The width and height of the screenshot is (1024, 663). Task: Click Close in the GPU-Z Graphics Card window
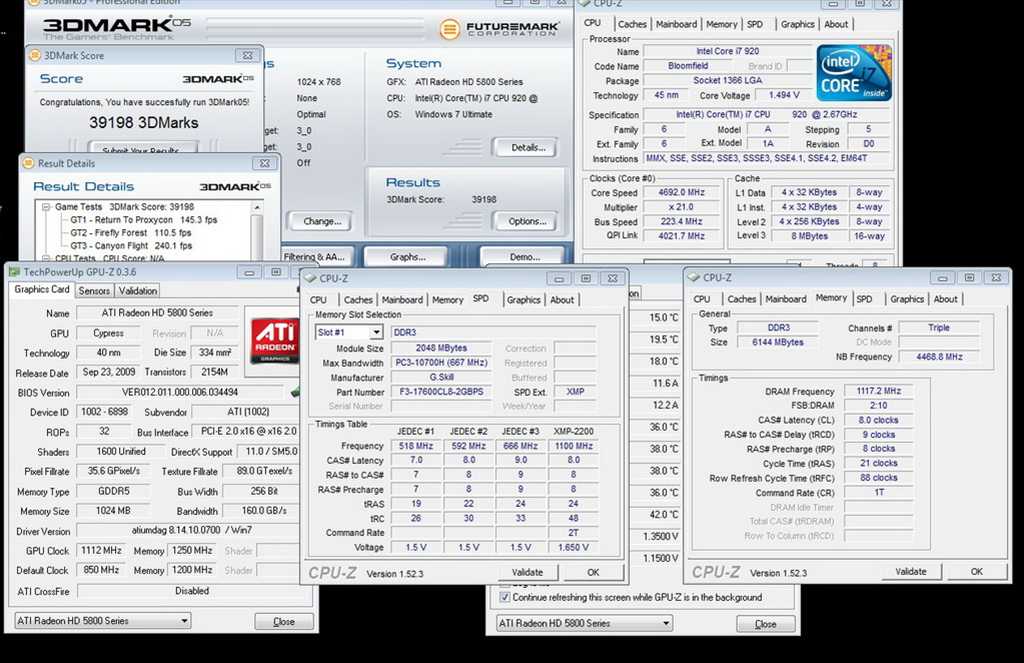click(283, 622)
